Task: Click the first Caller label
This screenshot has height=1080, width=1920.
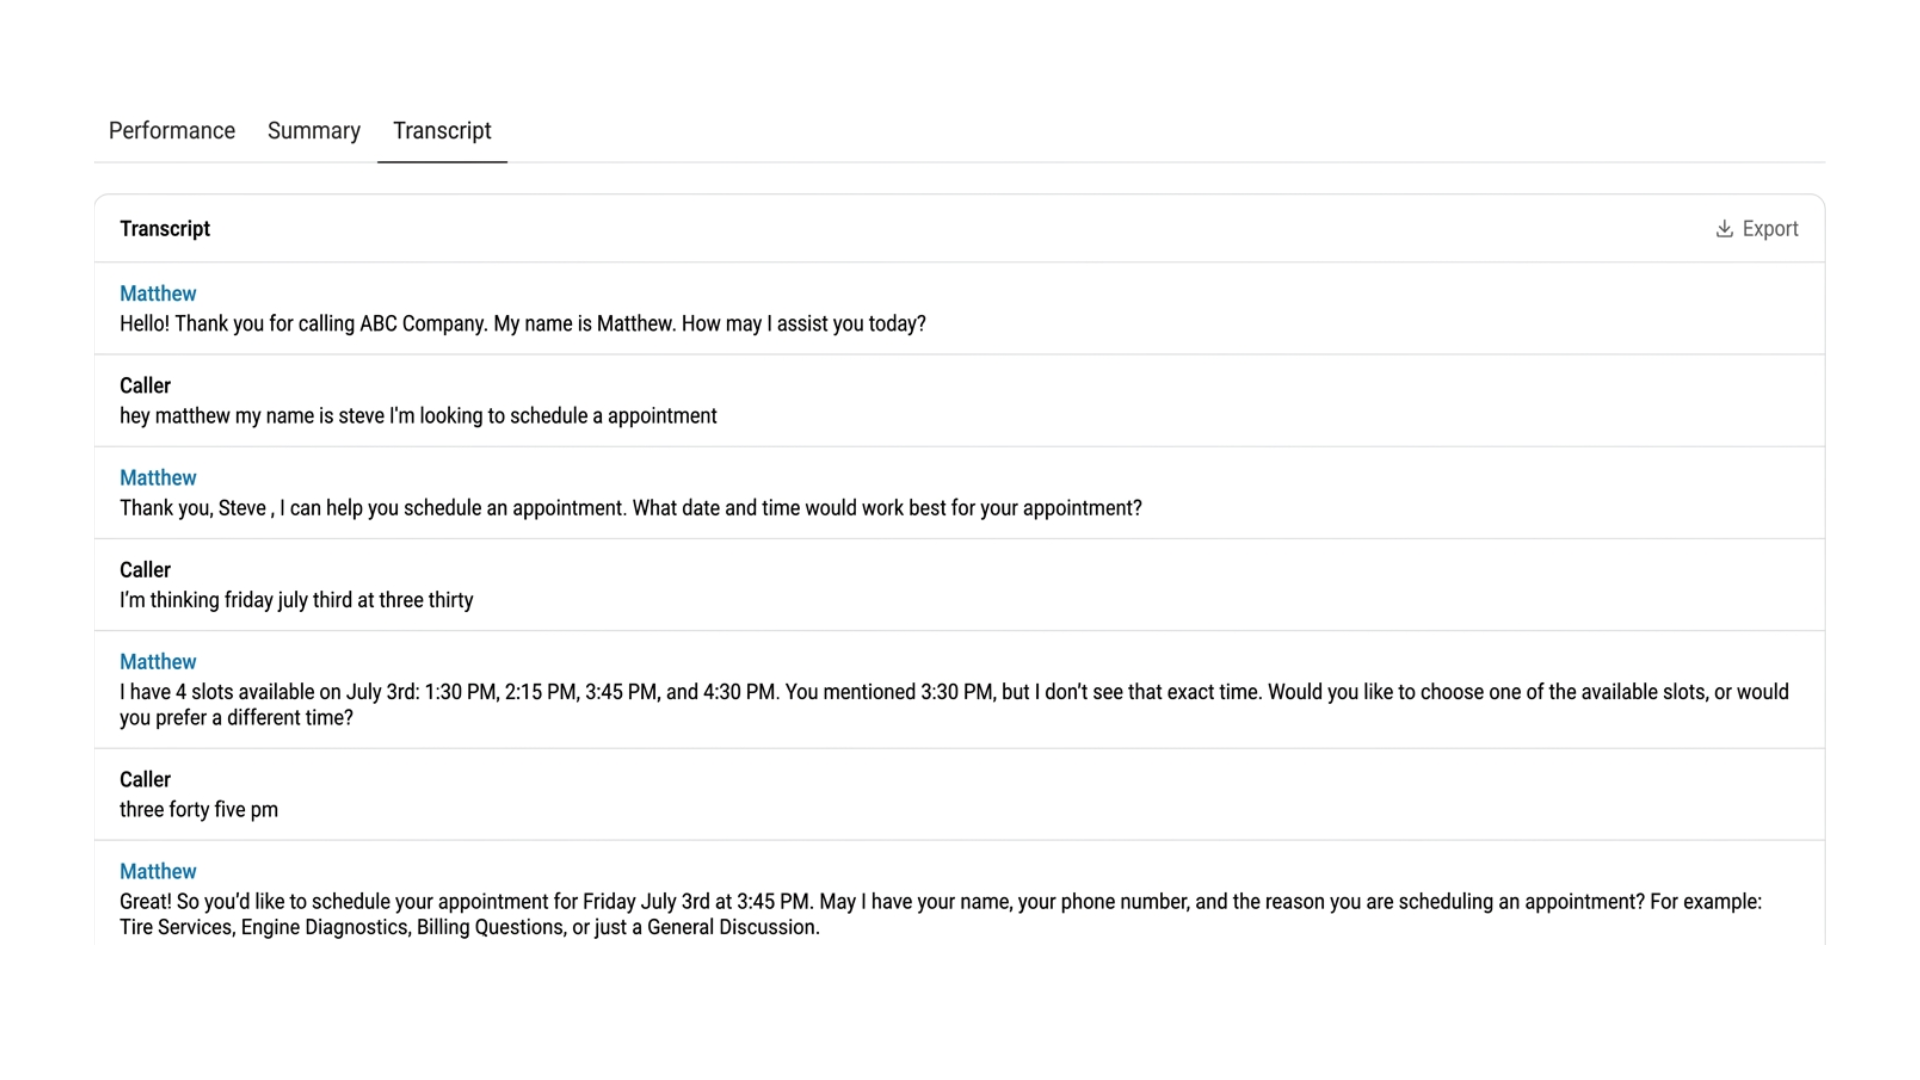Action: tap(145, 386)
